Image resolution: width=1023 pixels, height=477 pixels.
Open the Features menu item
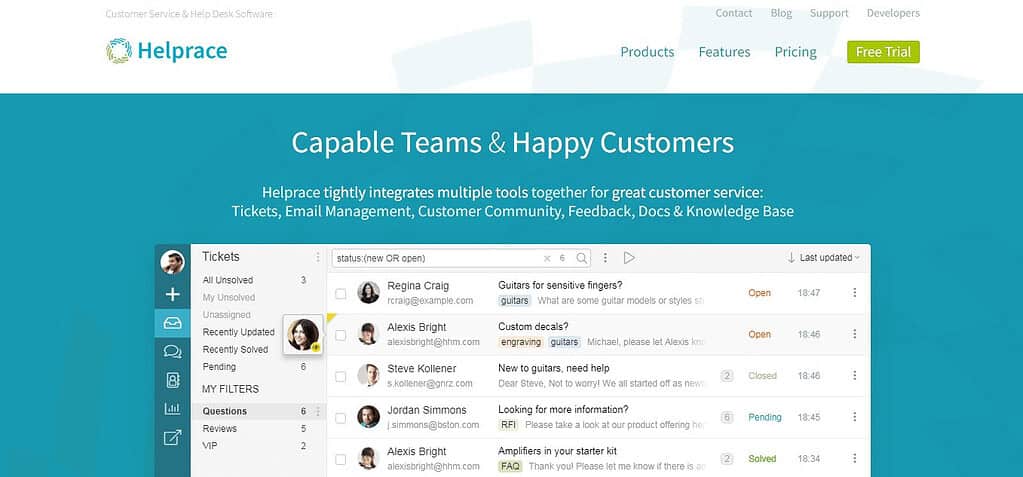pyautogui.click(x=724, y=52)
